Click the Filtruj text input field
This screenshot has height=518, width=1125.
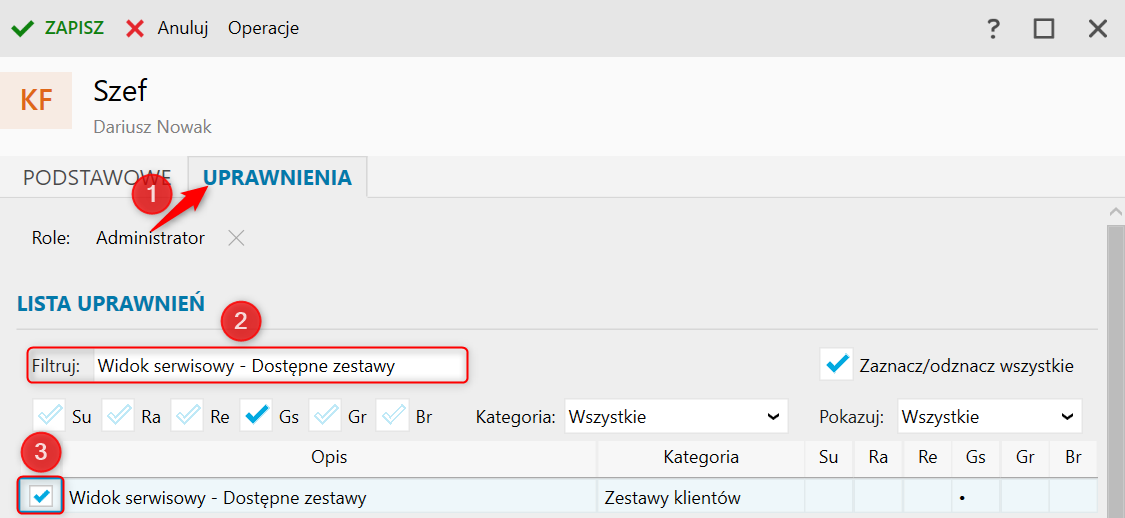(281, 366)
